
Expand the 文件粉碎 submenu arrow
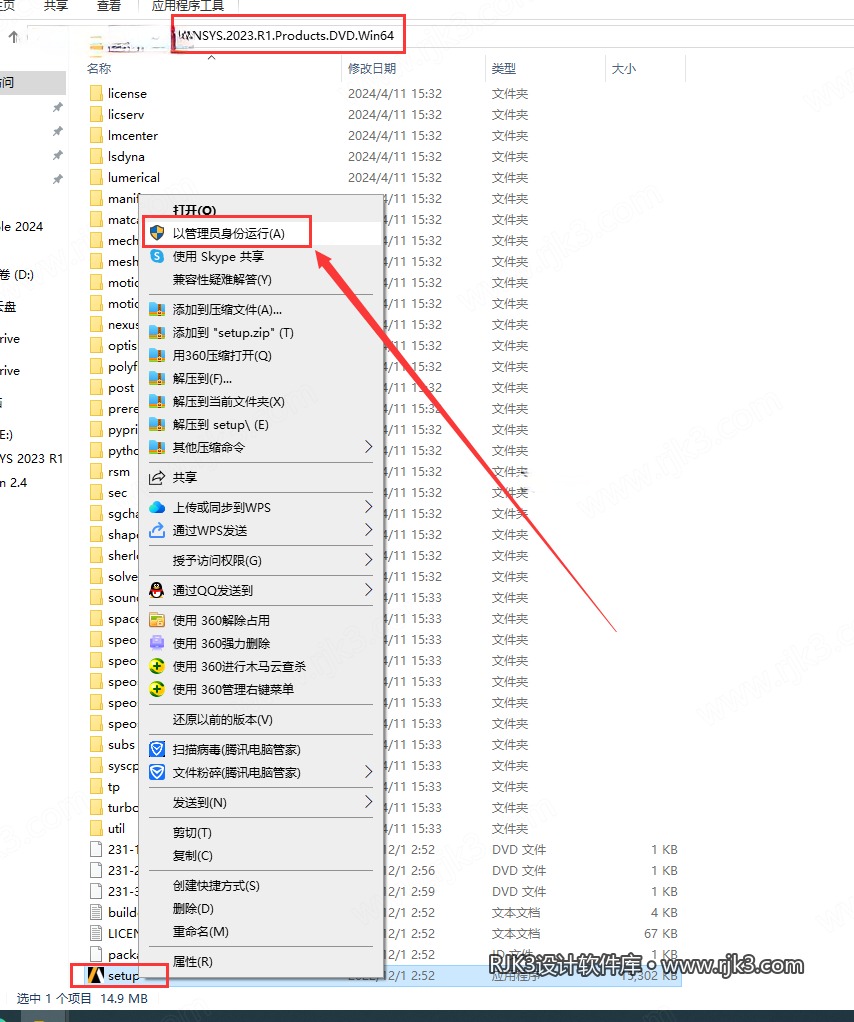(x=368, y=772)
